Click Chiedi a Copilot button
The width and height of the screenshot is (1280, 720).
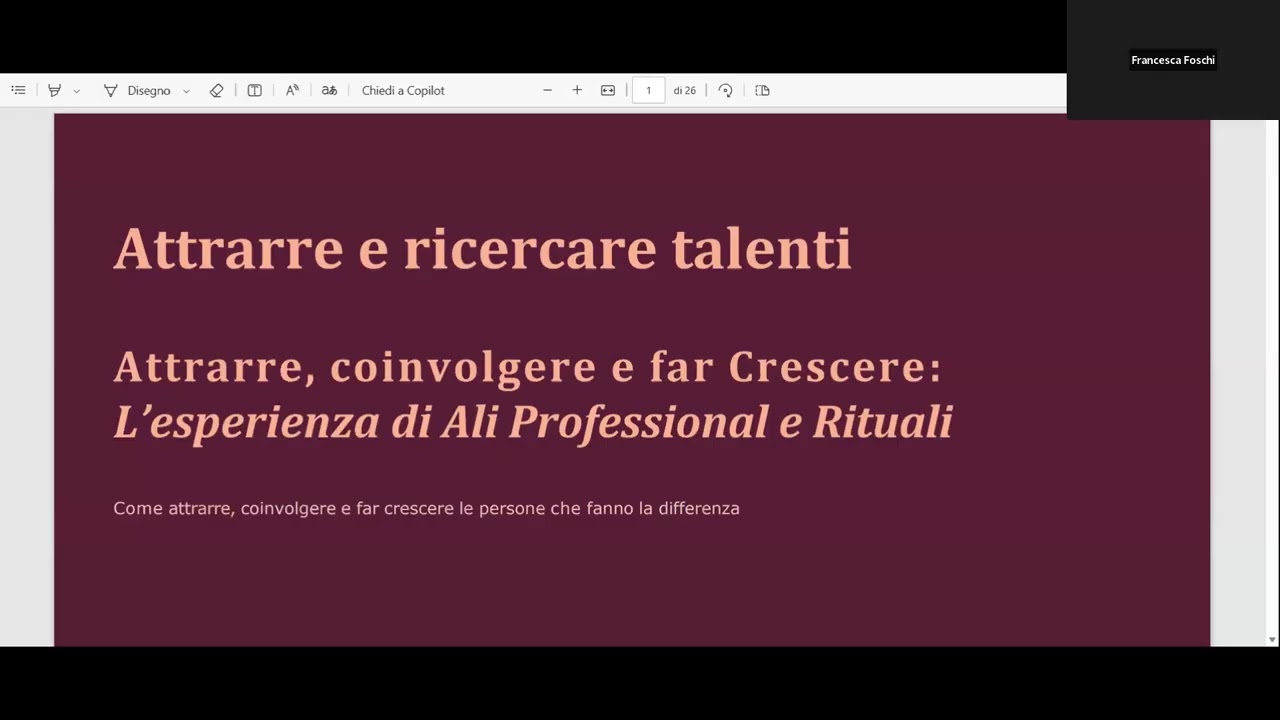click(x=403, y=90)
